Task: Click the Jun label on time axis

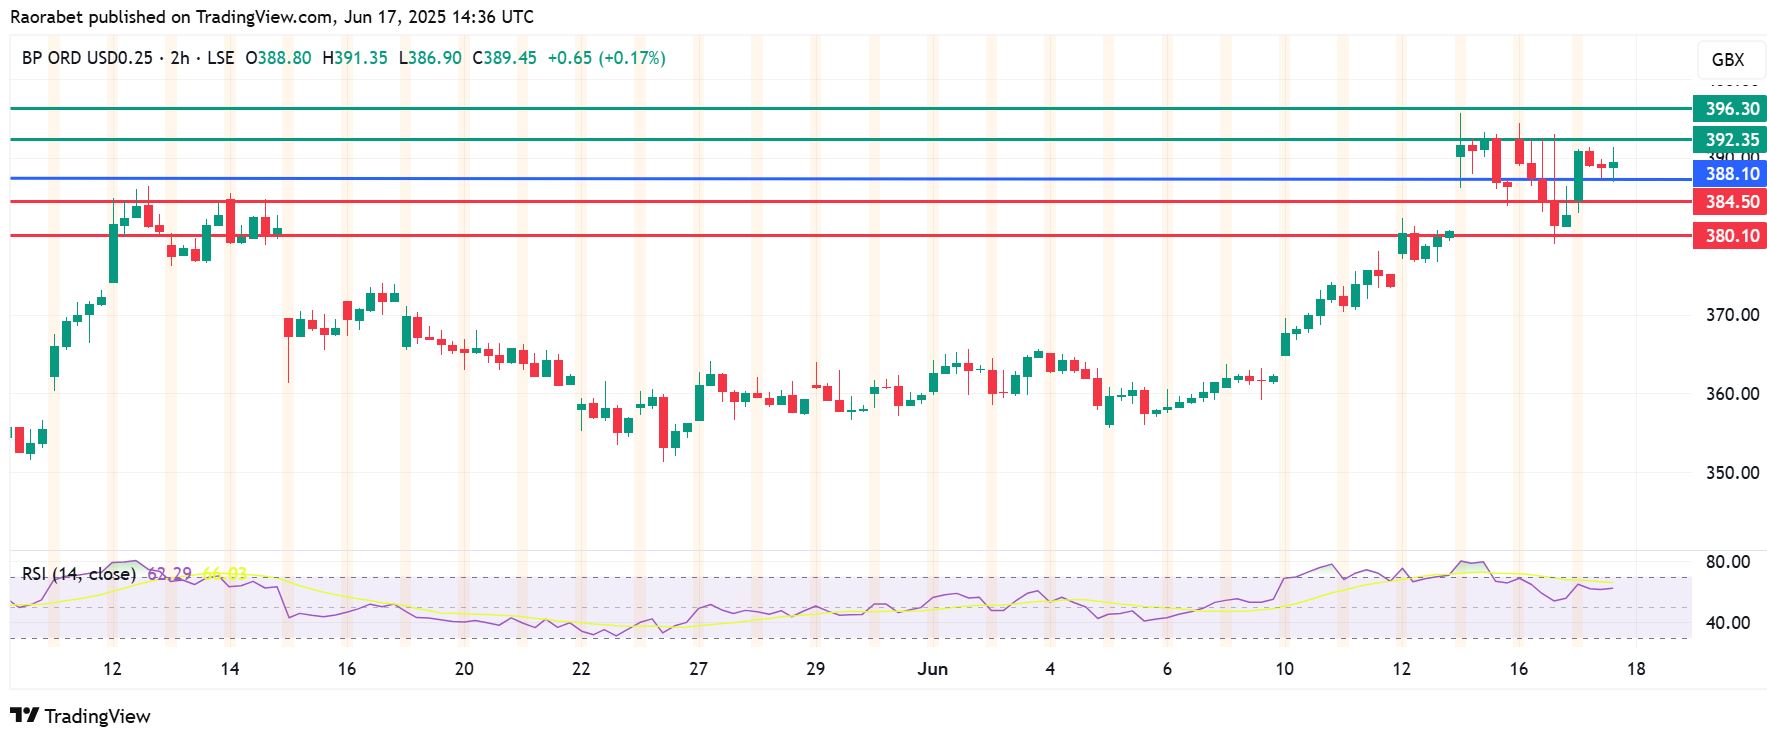Action: [x=933, y=669]
